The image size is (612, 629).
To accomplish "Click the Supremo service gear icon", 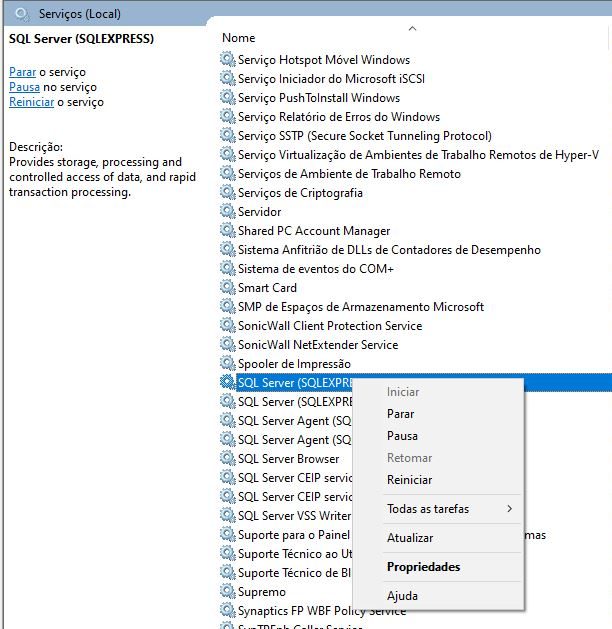I will click(227, 592).
